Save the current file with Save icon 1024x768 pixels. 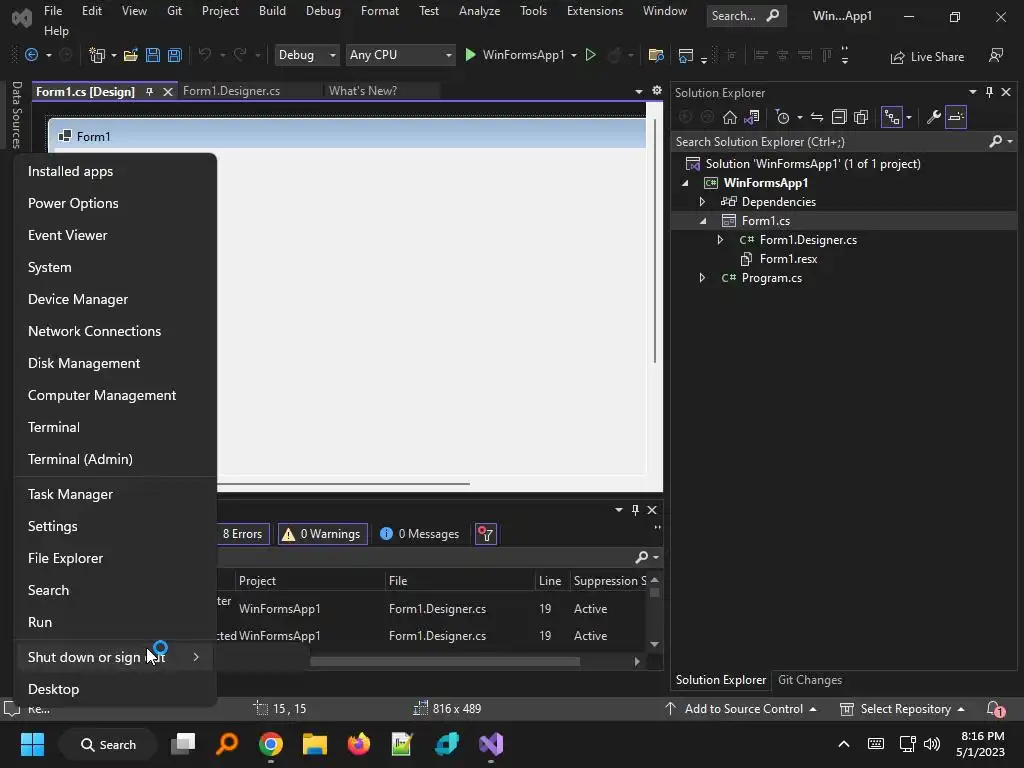tap(153, 56)
